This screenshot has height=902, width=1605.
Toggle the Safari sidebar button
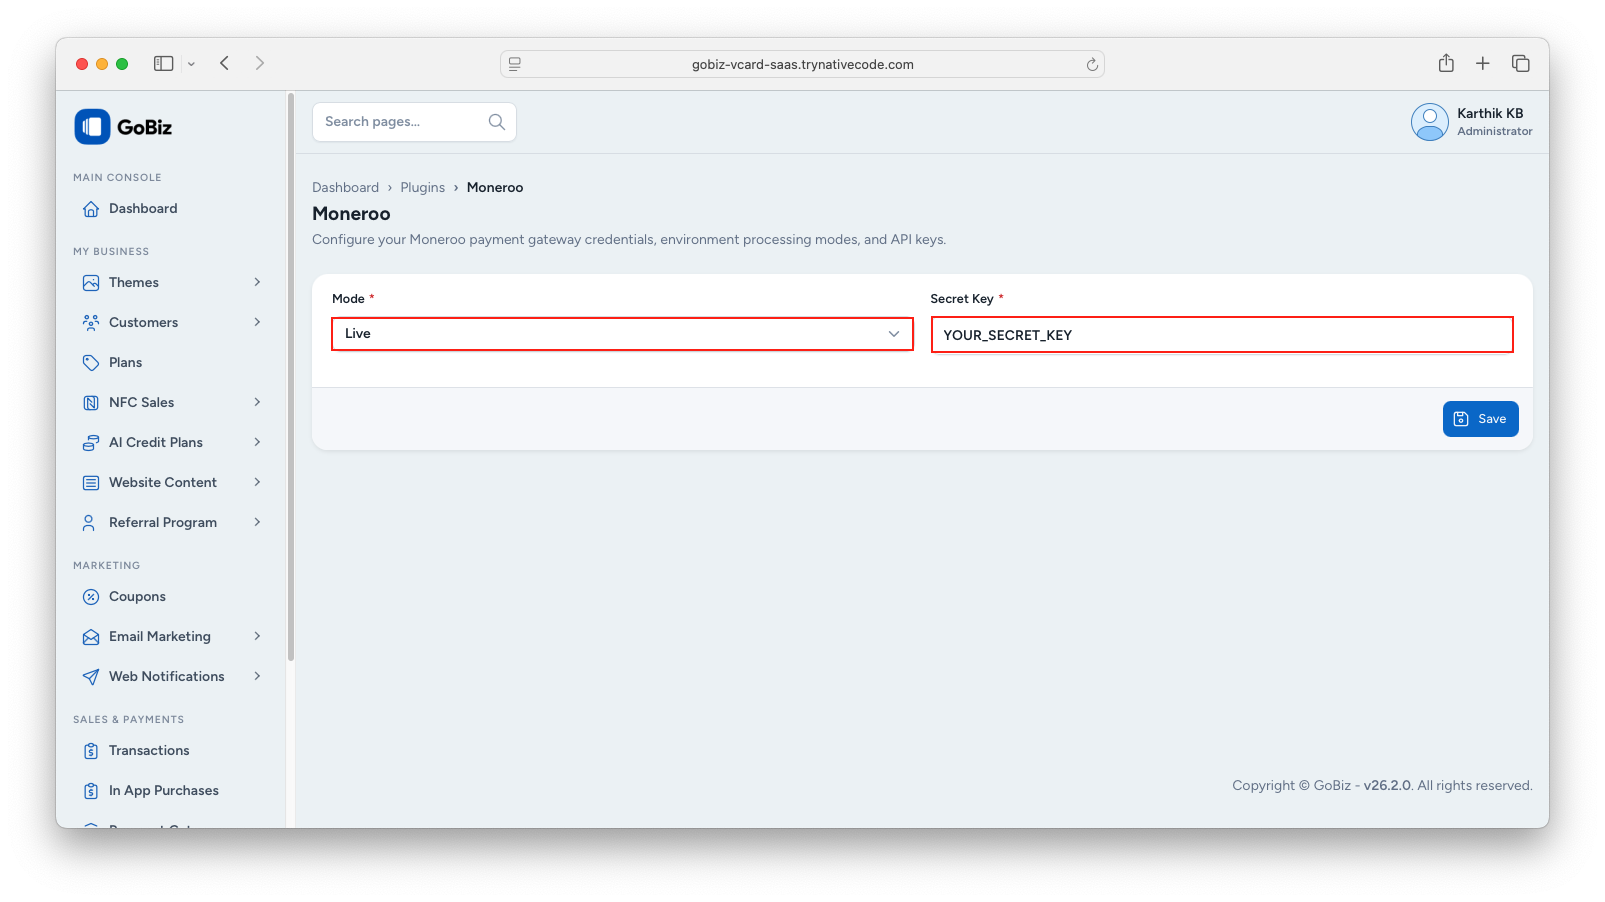[x=164, y=63]
